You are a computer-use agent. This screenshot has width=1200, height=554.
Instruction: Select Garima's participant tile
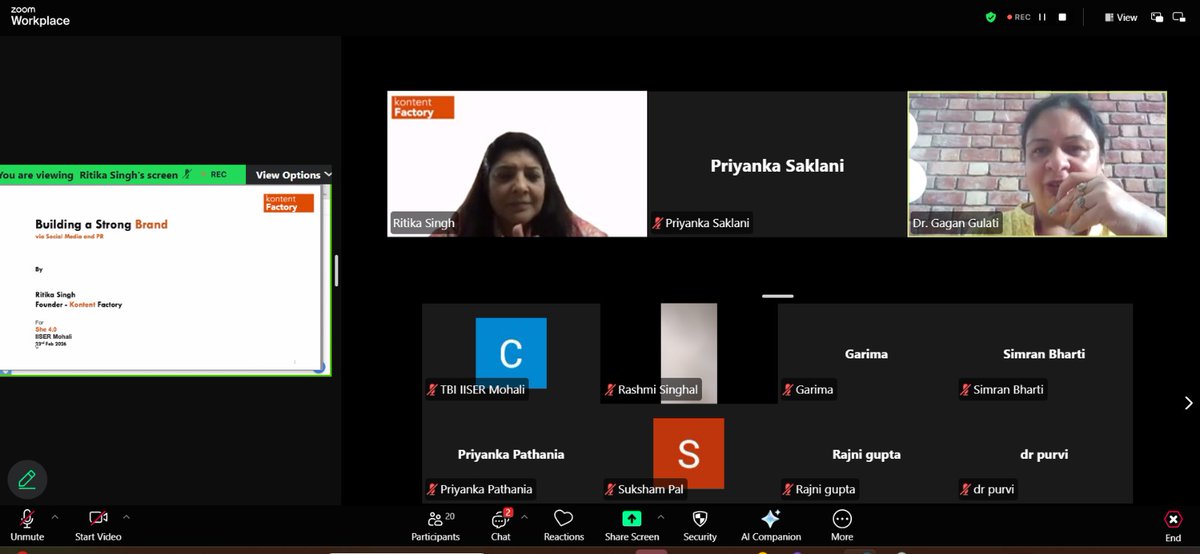866,353
